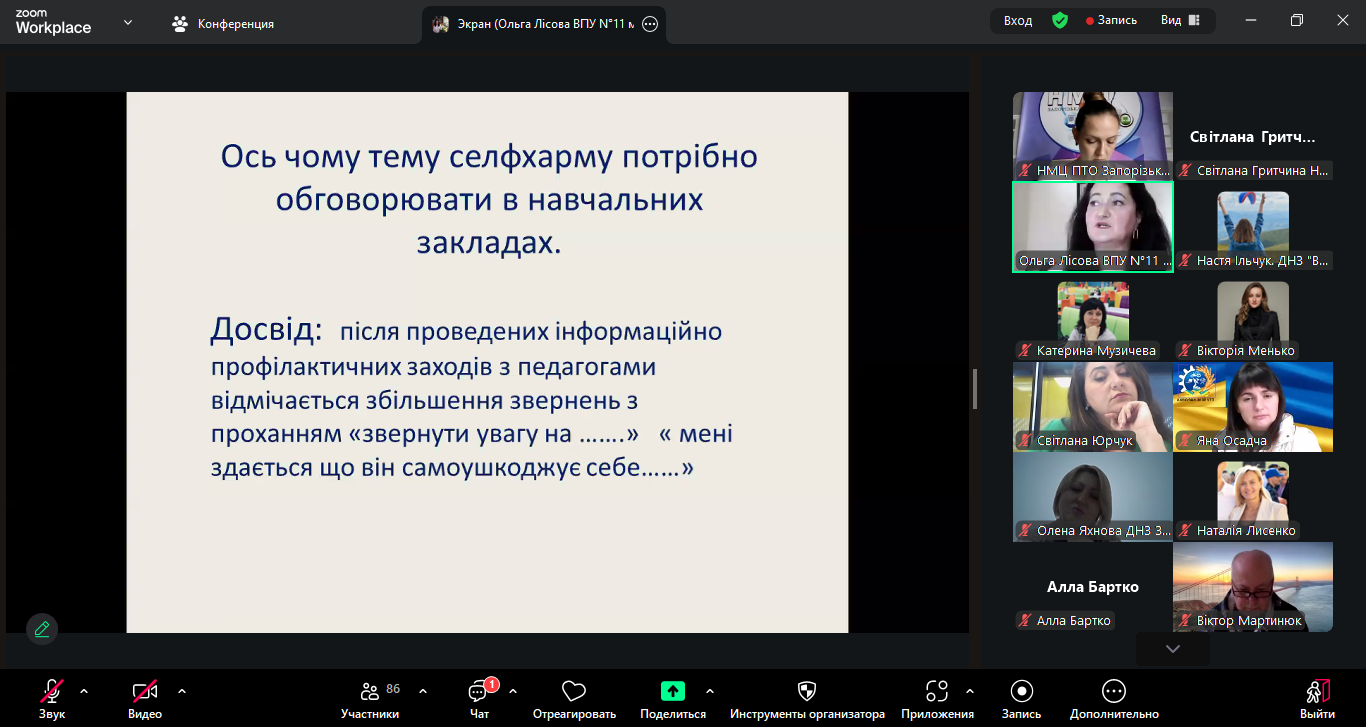Viewport: 1366px width, 728px height.
Task: Expand audio options arrow next to Звук
Action: pyautogui.click(x=84, y=691)
